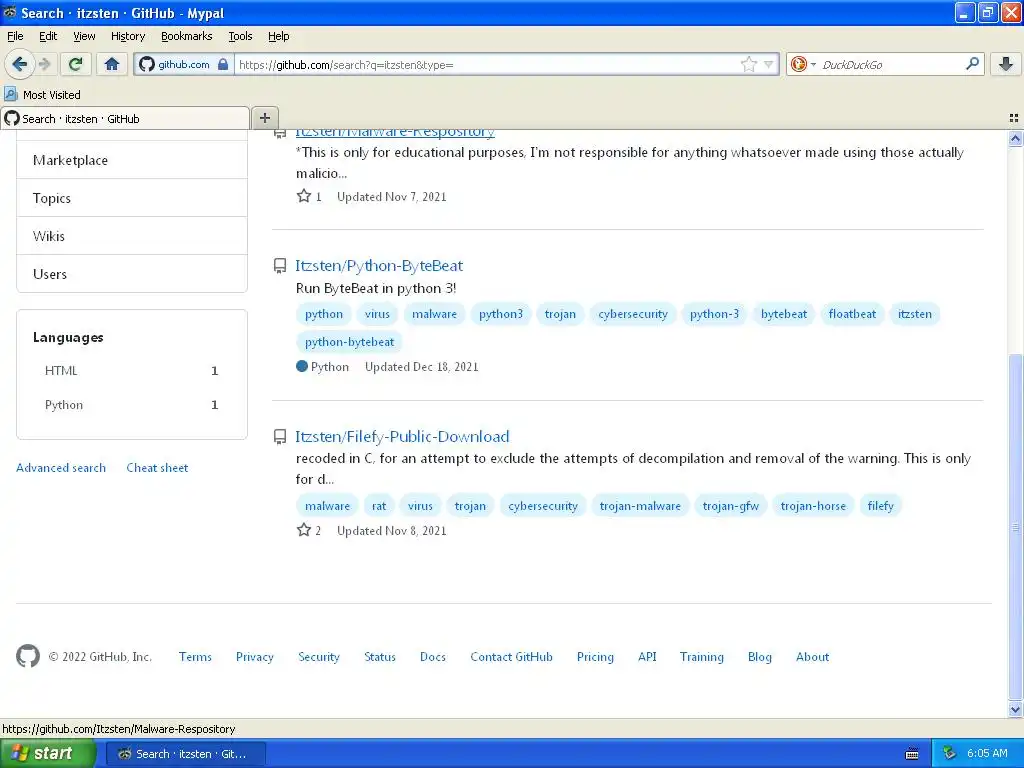Click the Python language color dot
Viewport: 1024px width, 768px height.
coord(302,366)
